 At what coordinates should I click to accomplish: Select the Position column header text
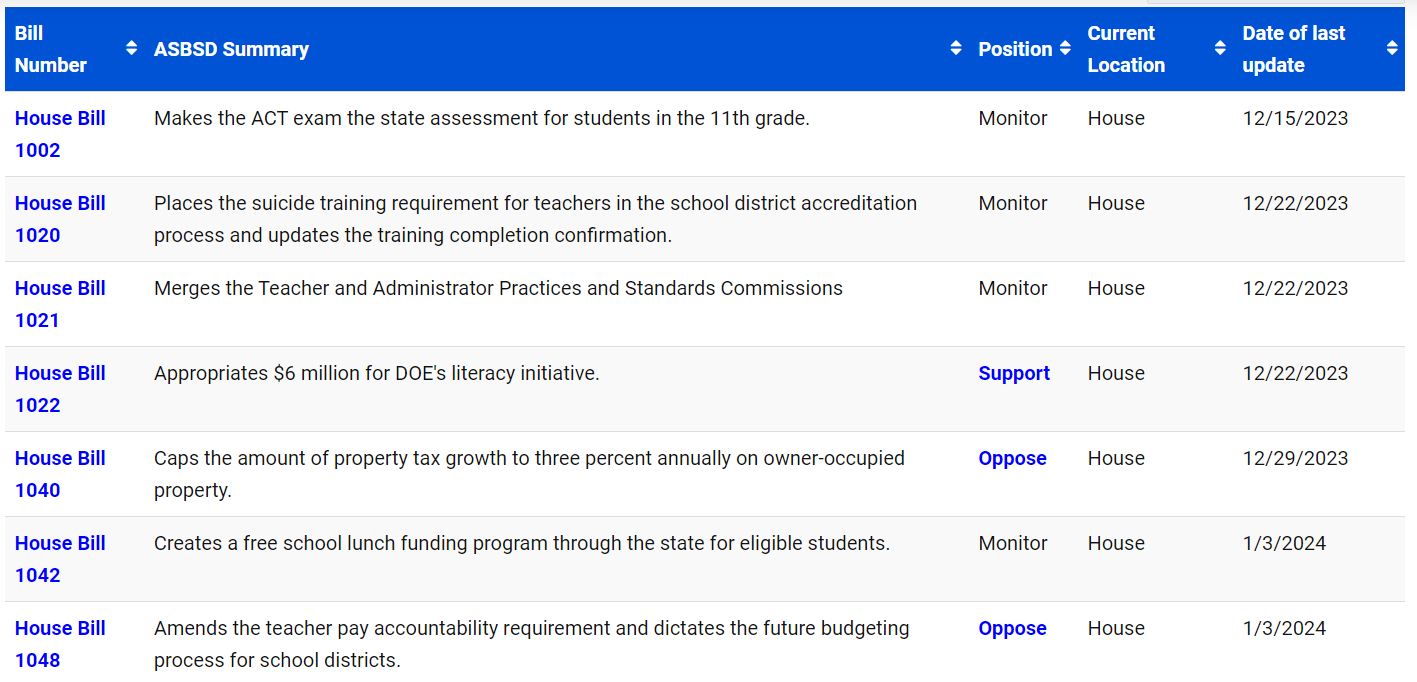(x=1015, y=49)
